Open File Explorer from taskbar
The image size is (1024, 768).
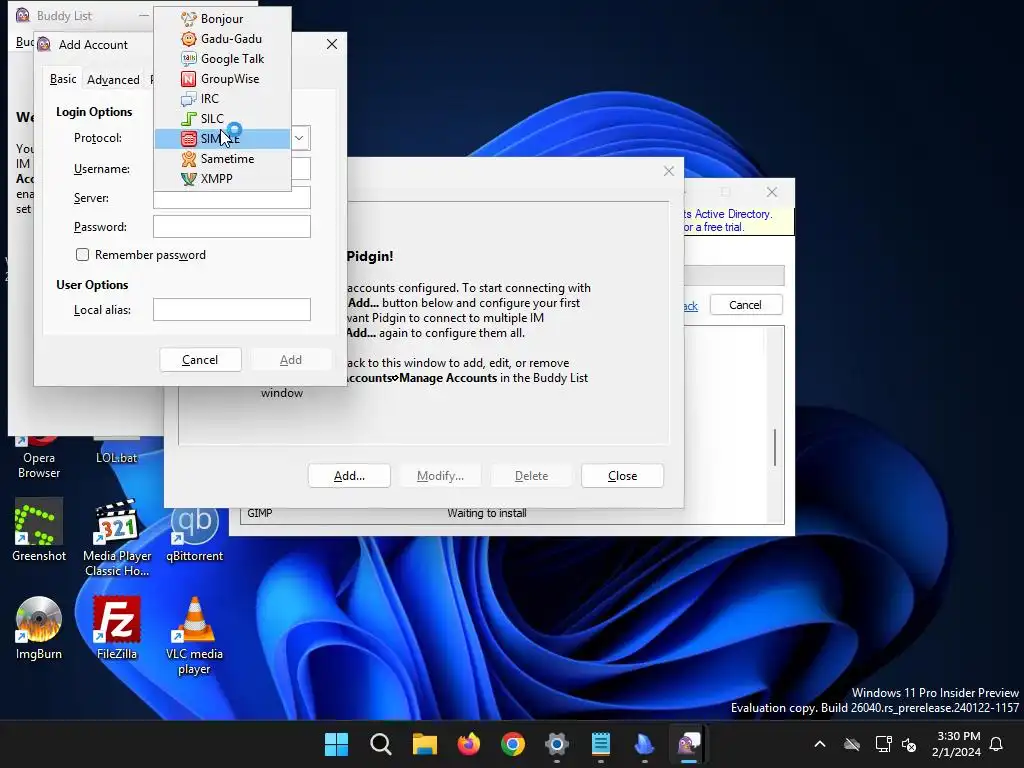tap(424, 744)
